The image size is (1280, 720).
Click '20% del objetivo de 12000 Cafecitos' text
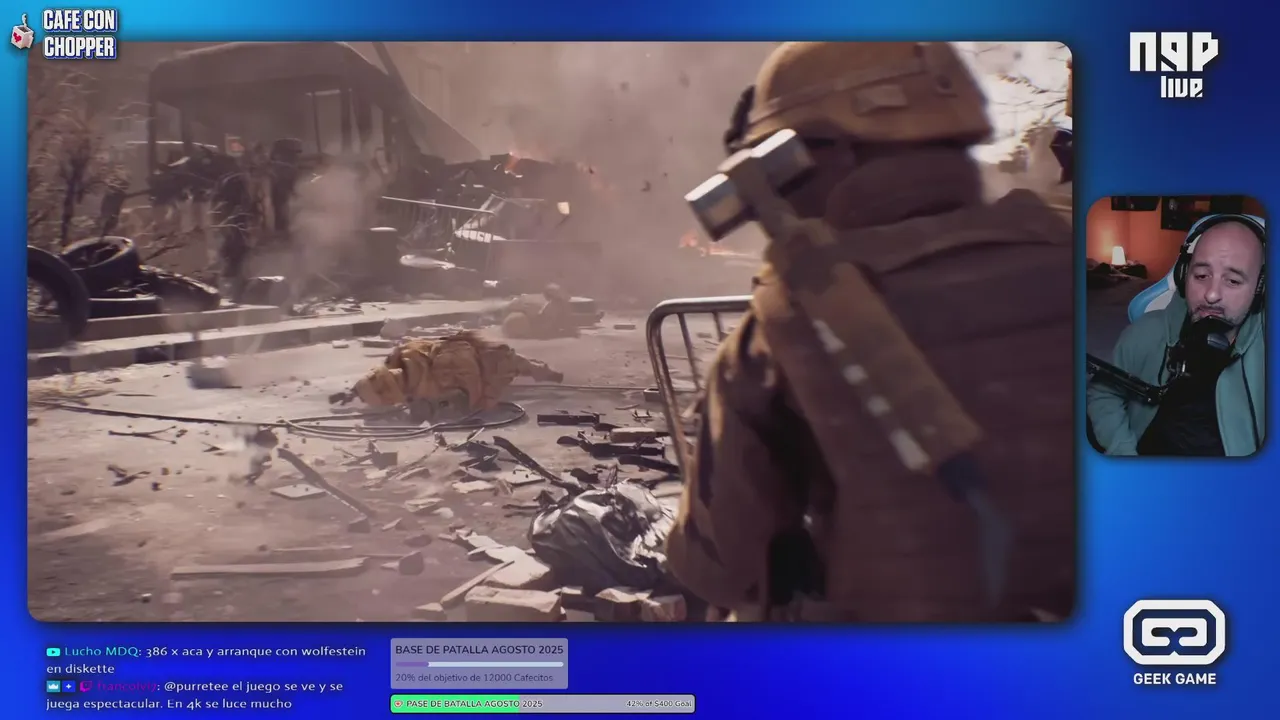point(474,678)
